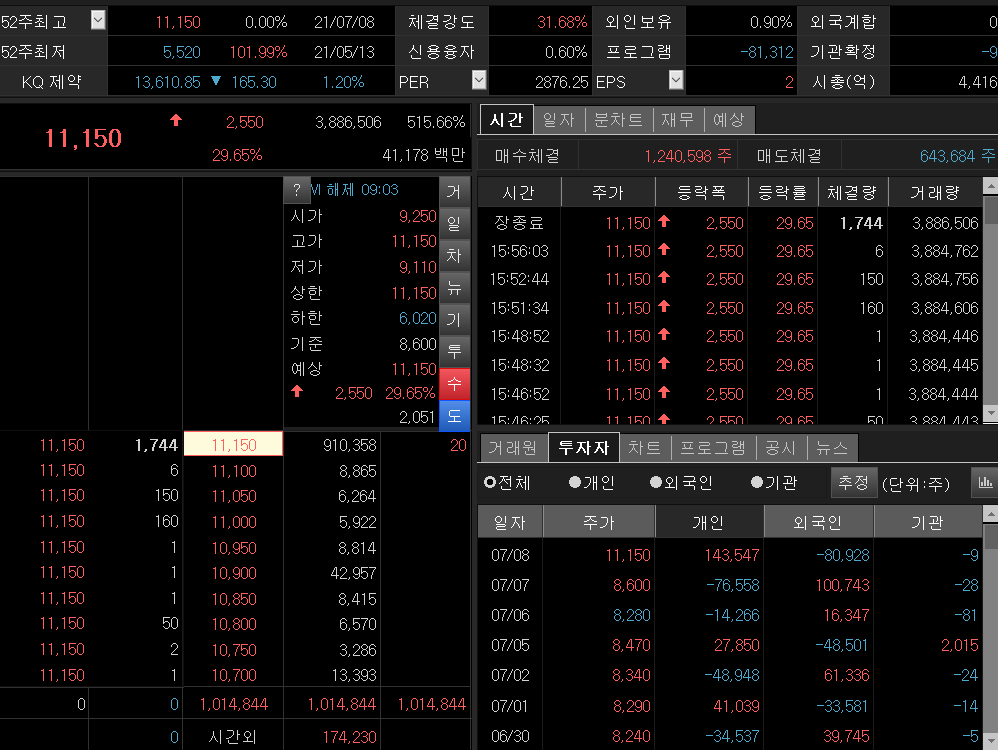Click the 10,750 order book price

(234, 650)
